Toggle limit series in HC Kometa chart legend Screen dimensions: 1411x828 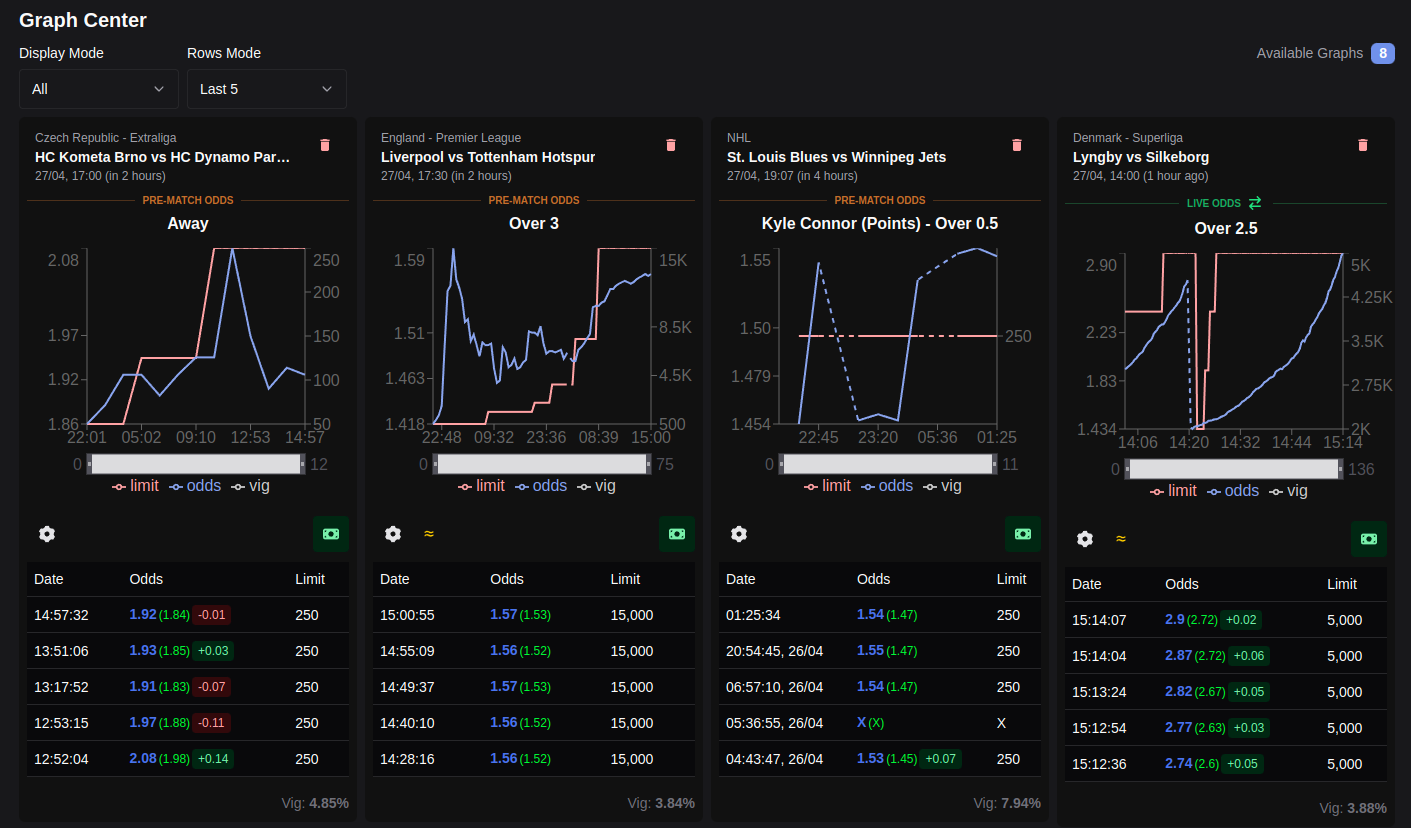(139, 486)
